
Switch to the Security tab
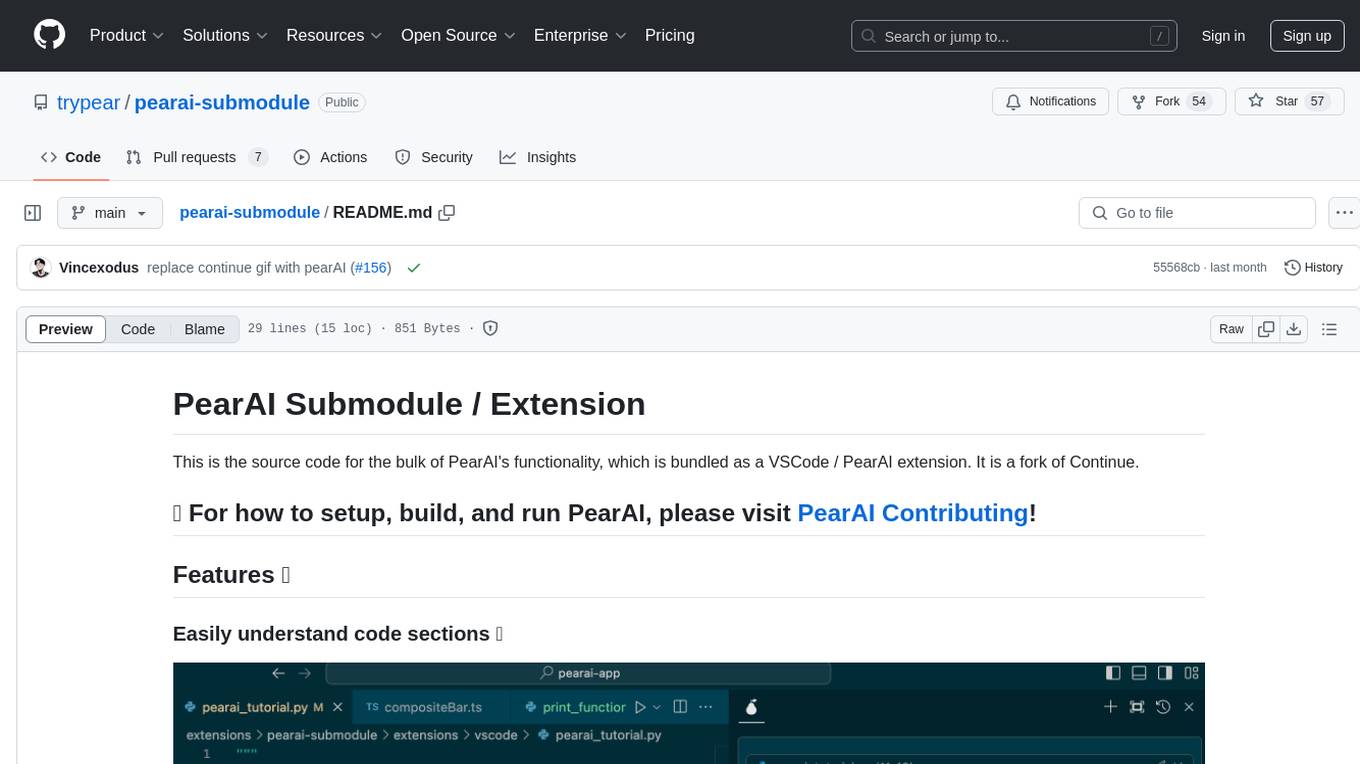(x=434, y=157)
